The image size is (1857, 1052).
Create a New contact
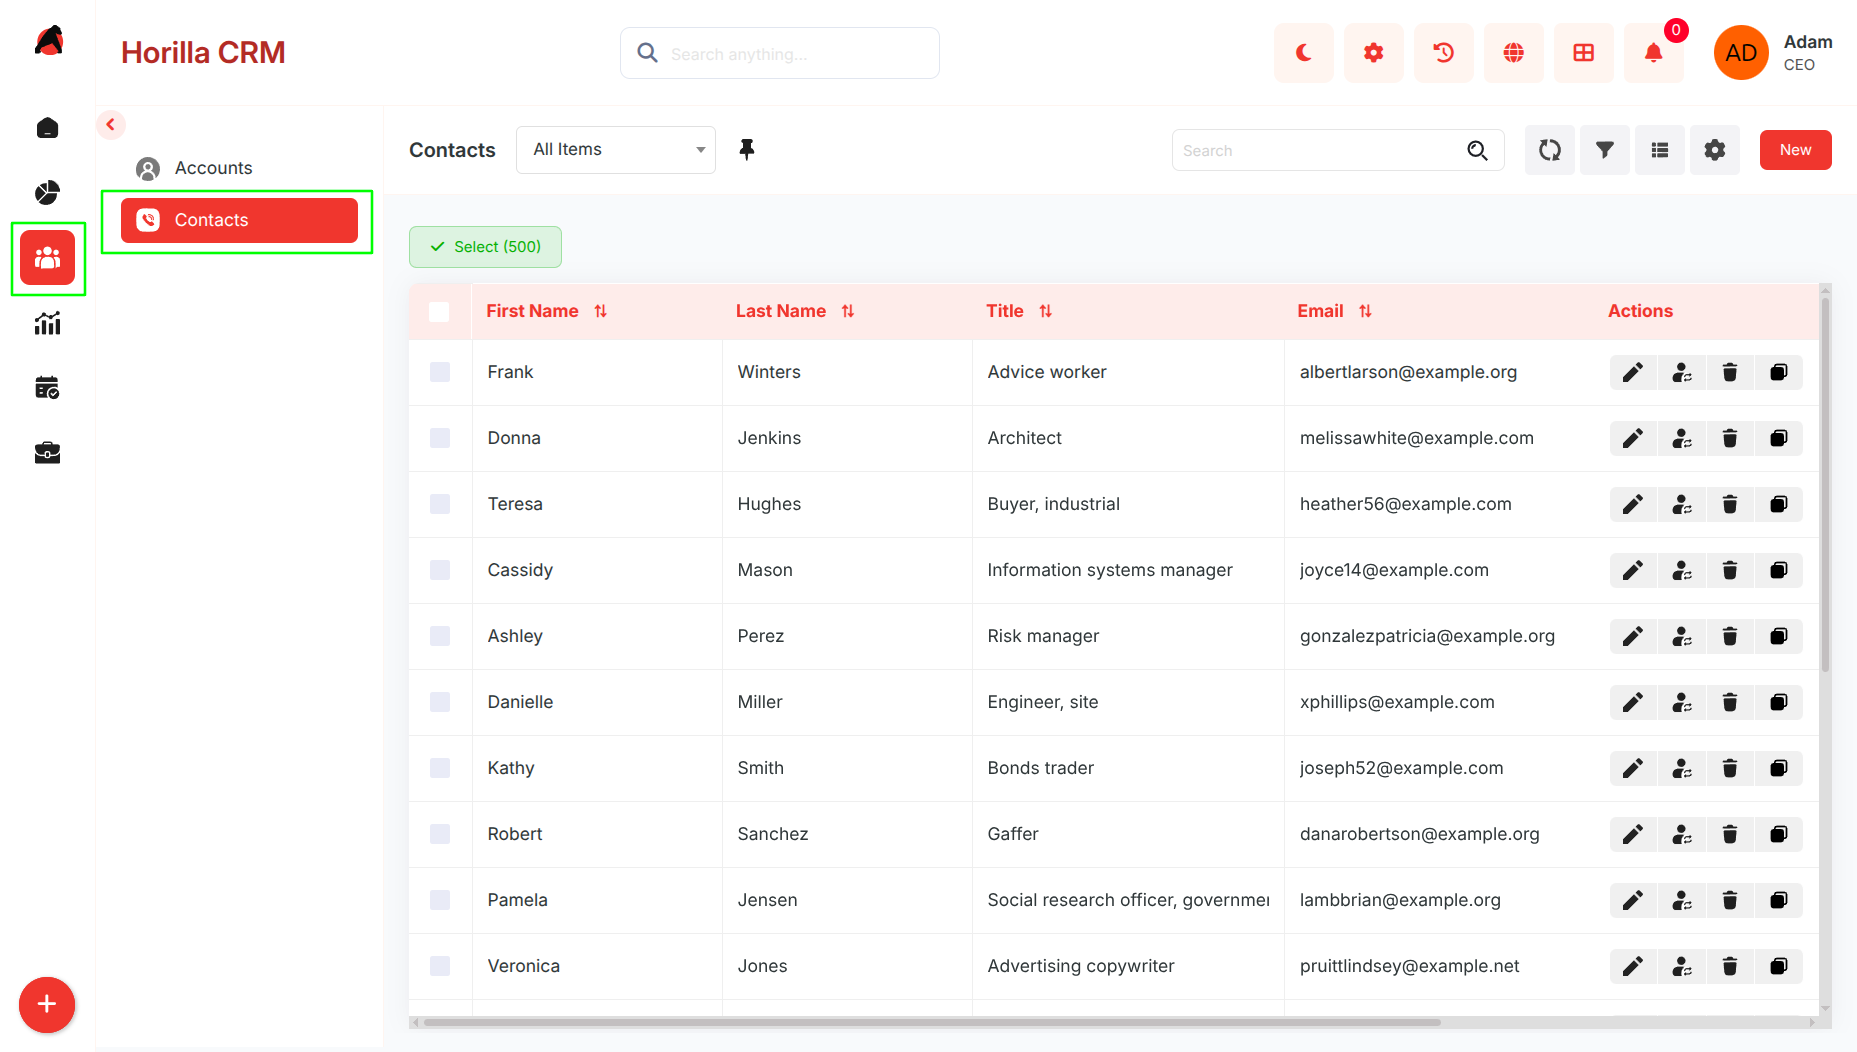tap(1795, 150)
